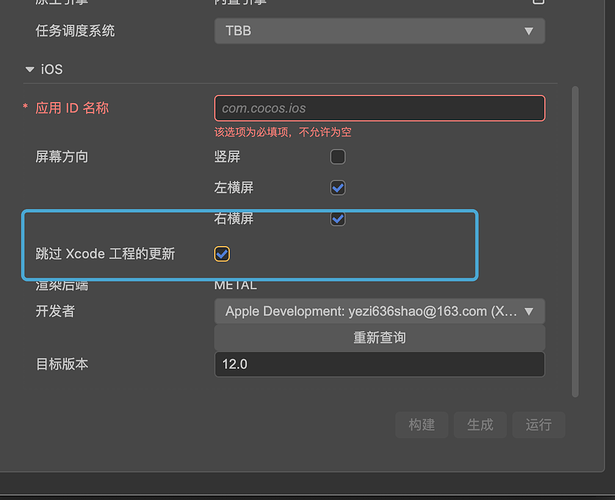Open the 任务调度系统 TBB dropdown

click(x=379, y=31)
